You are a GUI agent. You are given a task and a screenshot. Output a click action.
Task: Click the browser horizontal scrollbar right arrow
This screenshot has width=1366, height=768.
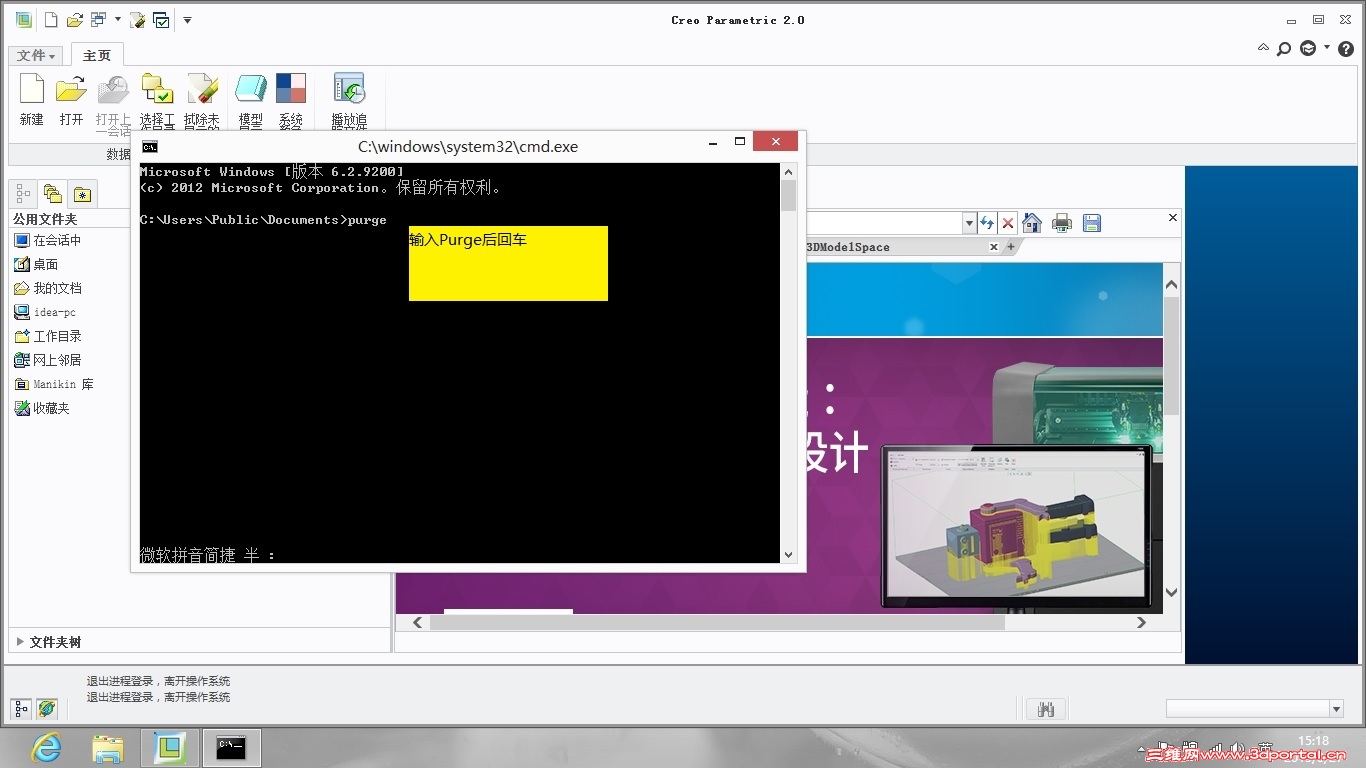(1141, 622)
